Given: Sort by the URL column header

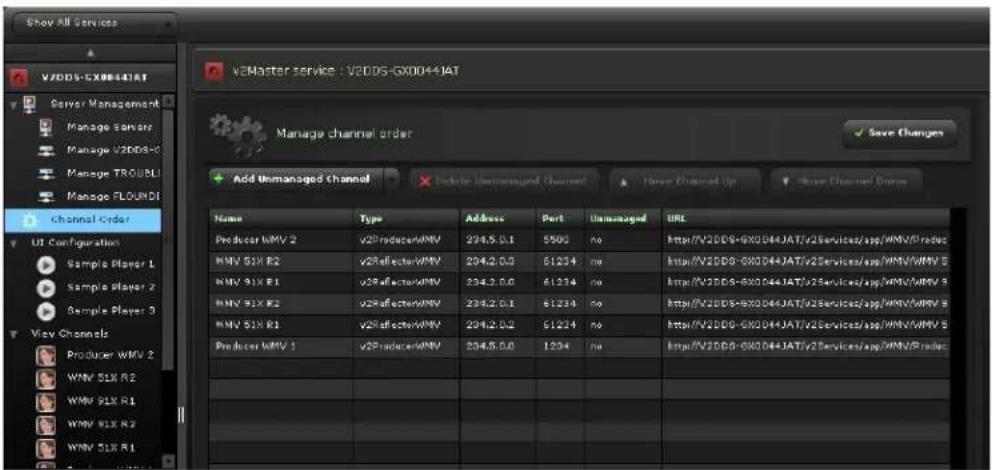Looking at the screenshot, I should (806, 218).
